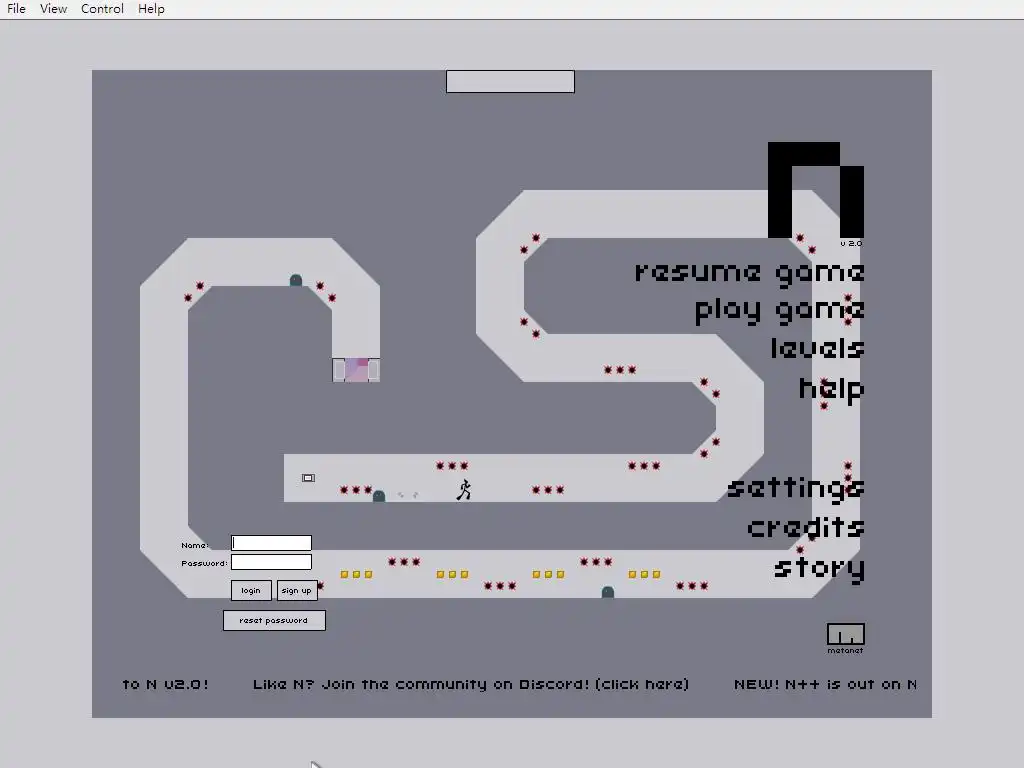Click the floor guard near the ninja

click(379, 496)
